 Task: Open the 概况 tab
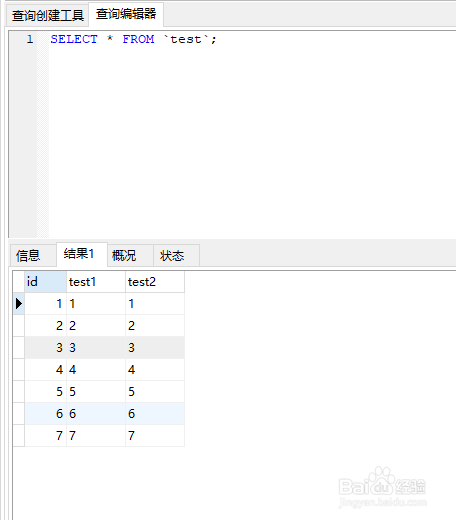[130, 255]
